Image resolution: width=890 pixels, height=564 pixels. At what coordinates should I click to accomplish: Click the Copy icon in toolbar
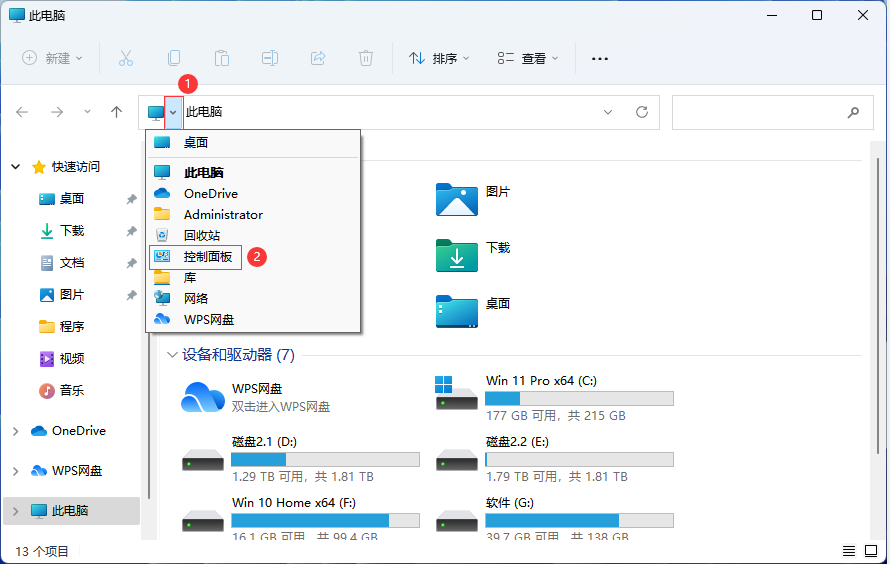pyautogui.click(x=174, y=58)
